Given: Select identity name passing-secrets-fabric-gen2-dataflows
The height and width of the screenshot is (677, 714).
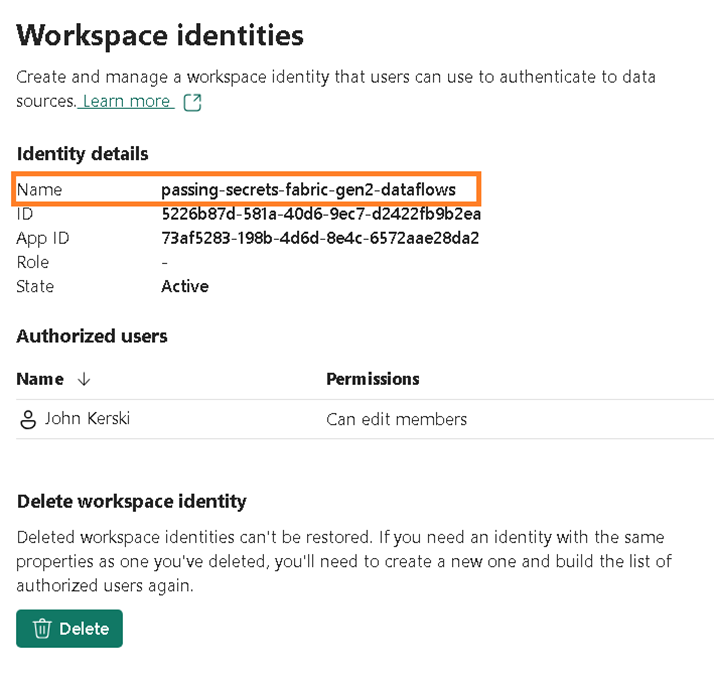Looking at the screenshot, I should pyautogui.click(x=308, y=189).
